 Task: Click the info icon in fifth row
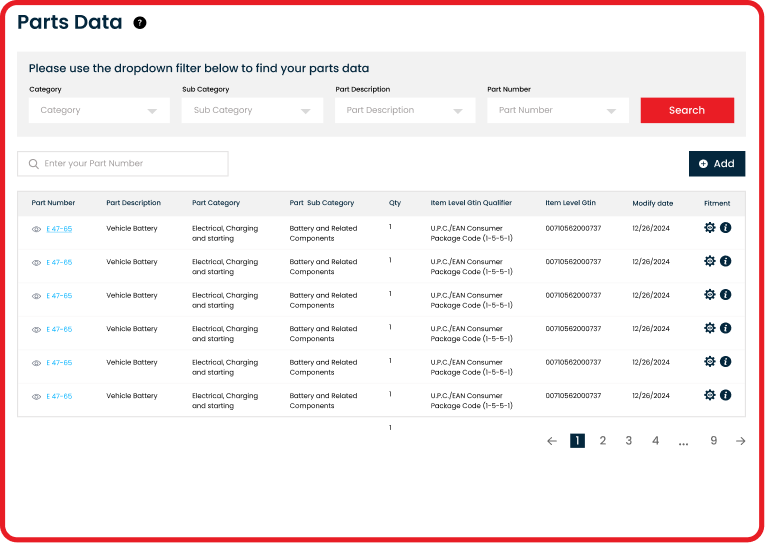tap(725, 362)
